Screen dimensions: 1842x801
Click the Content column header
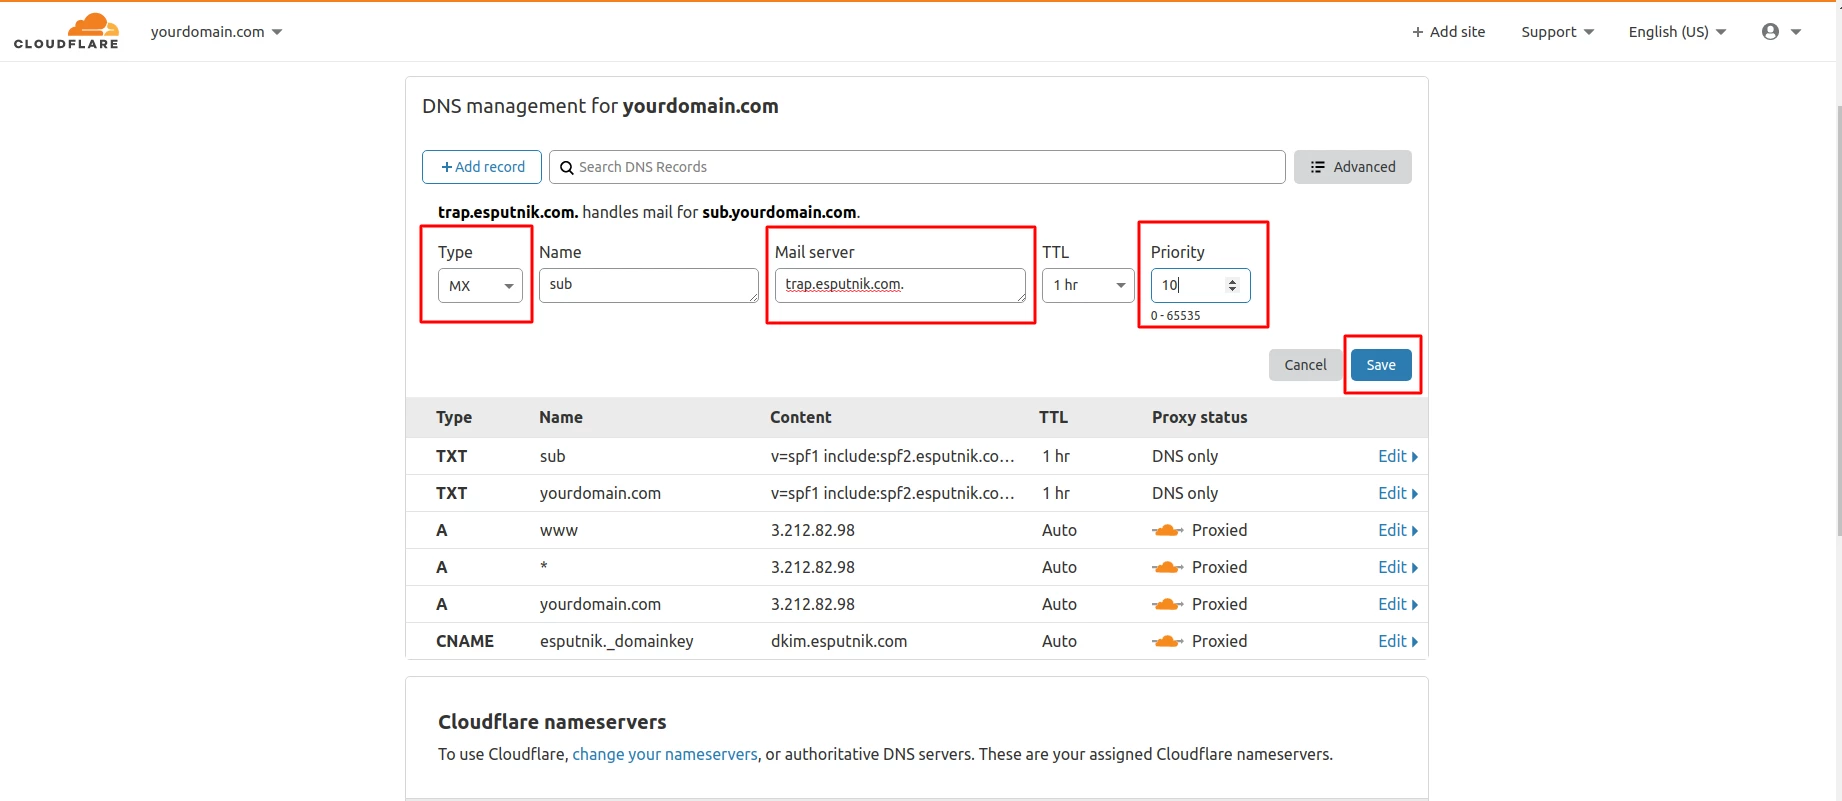click(801, 418)
